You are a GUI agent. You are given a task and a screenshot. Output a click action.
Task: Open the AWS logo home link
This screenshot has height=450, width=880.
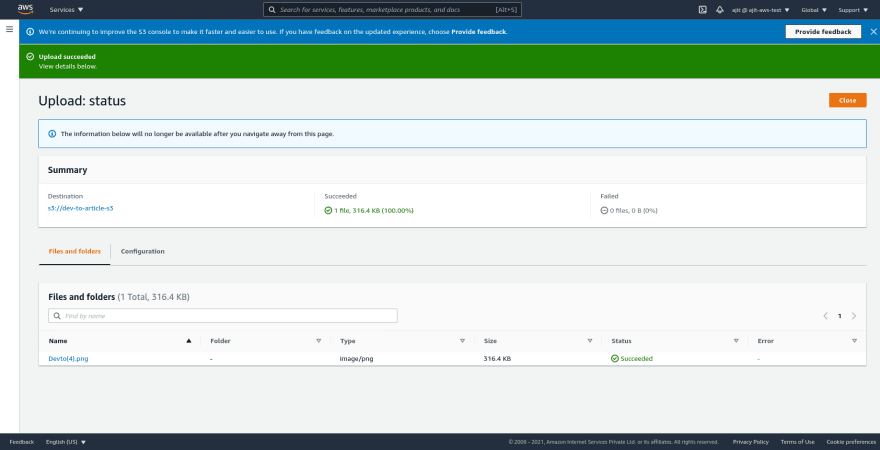point(25,9)
